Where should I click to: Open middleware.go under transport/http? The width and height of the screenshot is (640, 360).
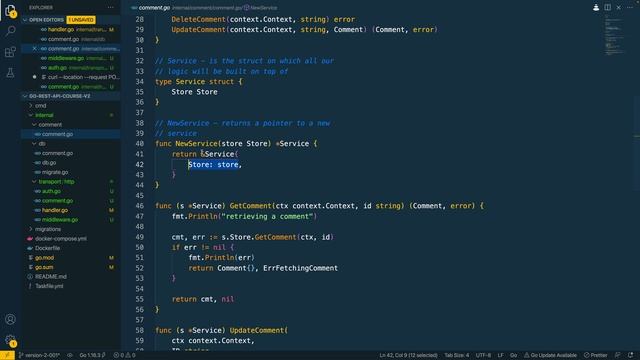(x=60, y=220)
